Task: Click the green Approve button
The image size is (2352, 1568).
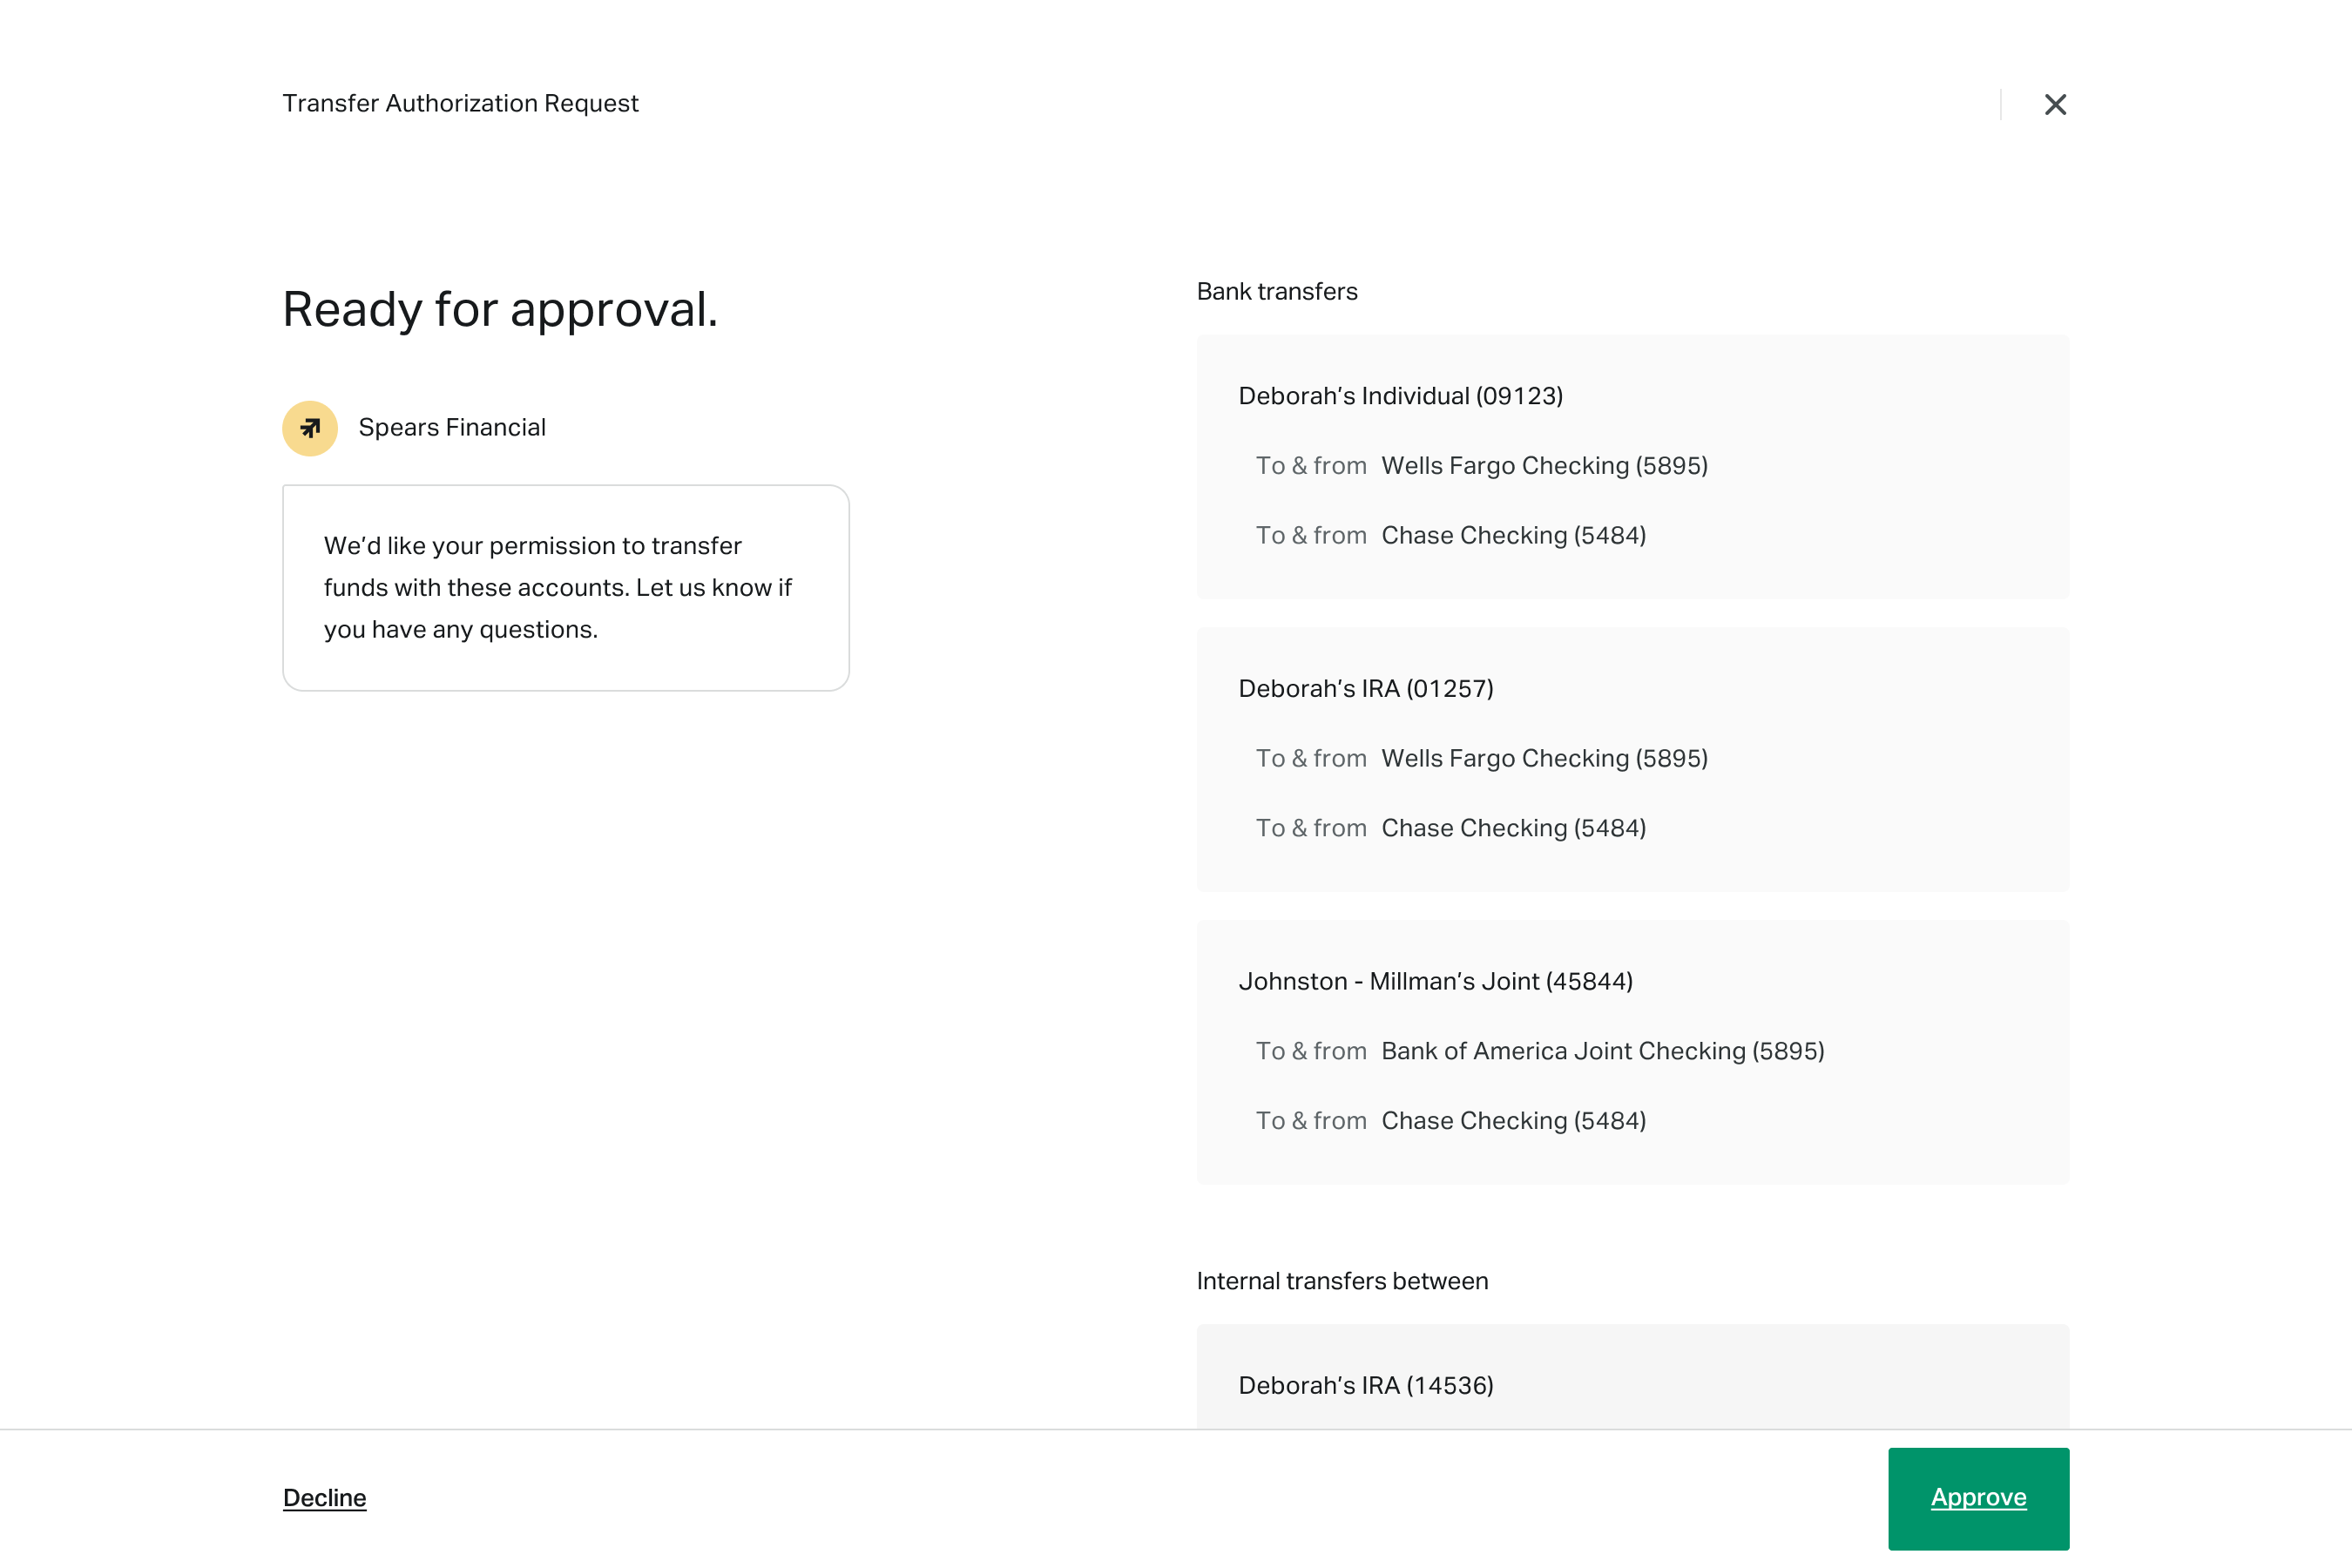Action: [1978, 1498]
